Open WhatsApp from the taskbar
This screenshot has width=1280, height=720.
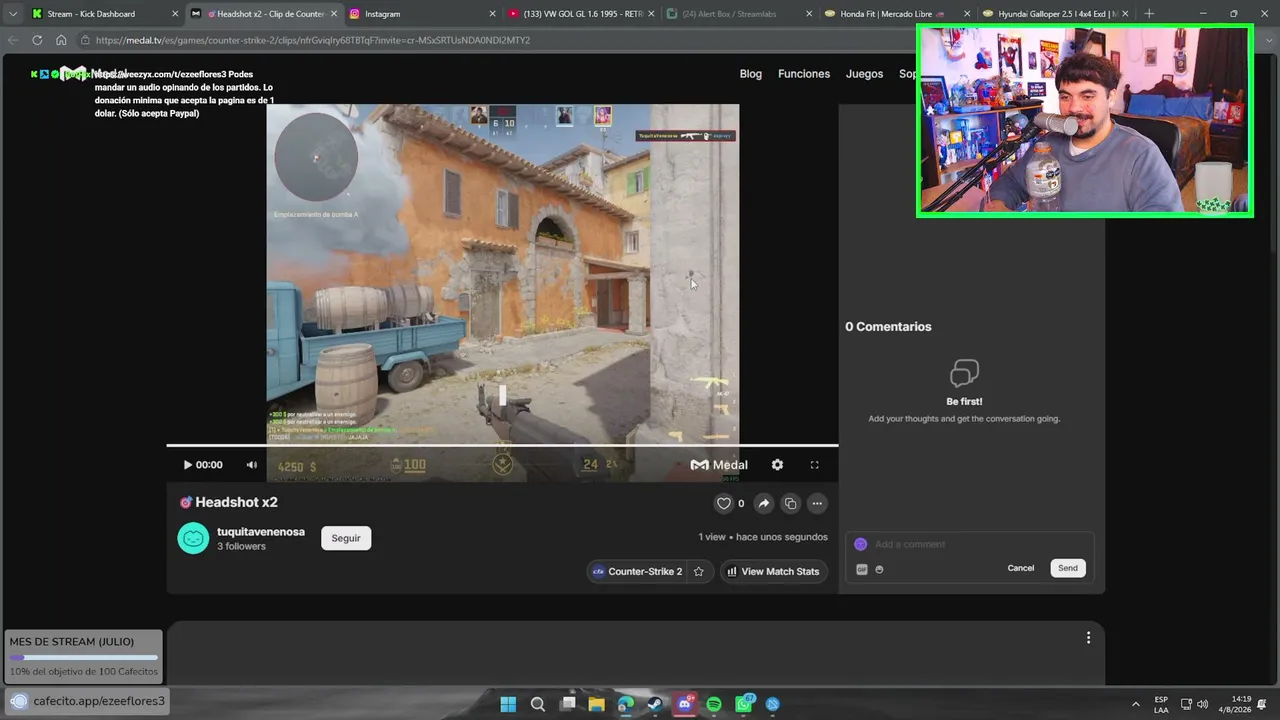[x=744, y=704]
